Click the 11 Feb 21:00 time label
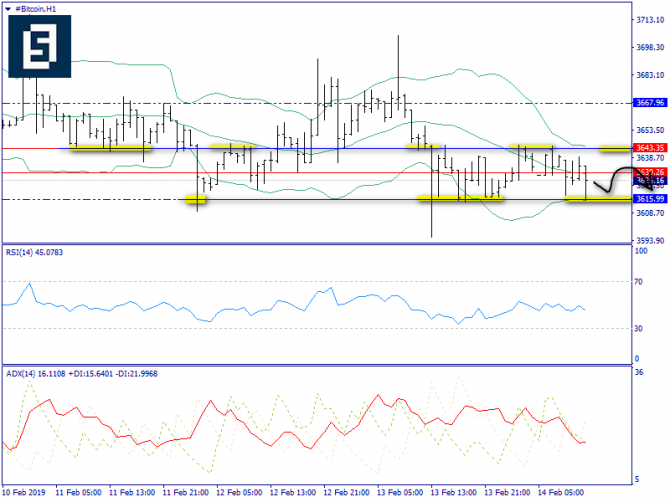Image resolution: width=670 pixels, height=502 pixels. pos(186,493)
